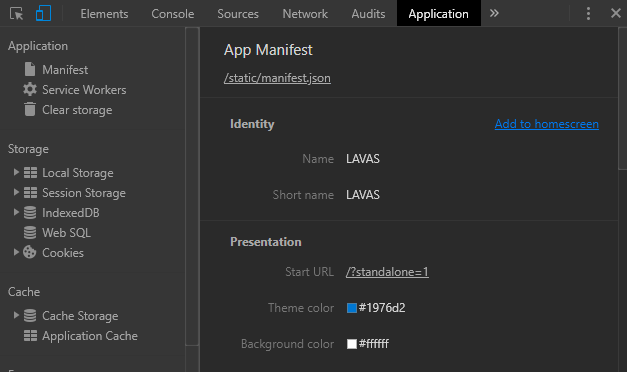Expand the Session Storage tree node
Image resolution: width=627 pixels, height=372 pixels.
pos(16,192)
